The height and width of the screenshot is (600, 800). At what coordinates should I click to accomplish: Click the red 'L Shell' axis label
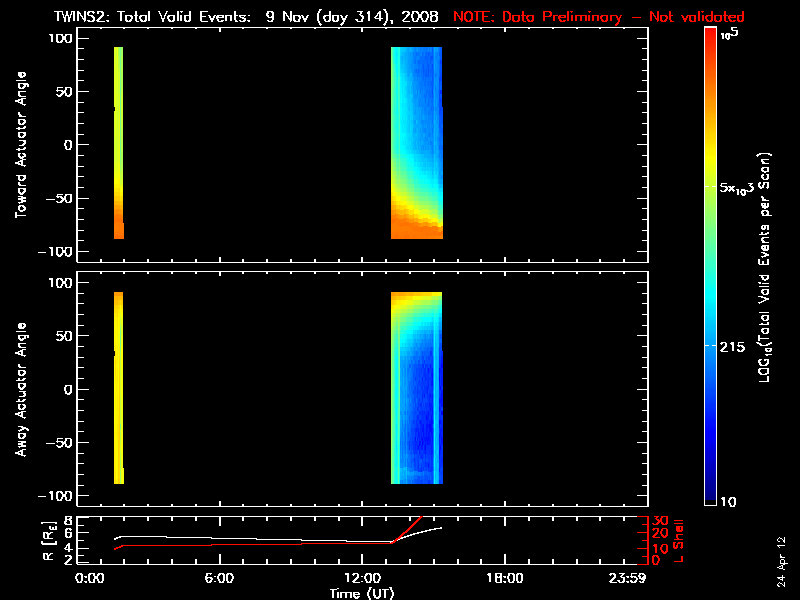679,540
